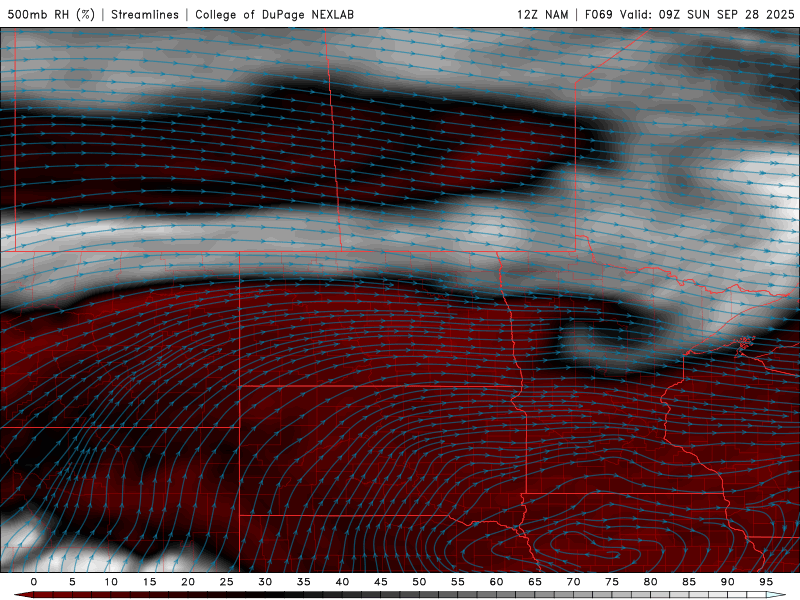Click the "Streamlines" label in header

click(145, 14)
